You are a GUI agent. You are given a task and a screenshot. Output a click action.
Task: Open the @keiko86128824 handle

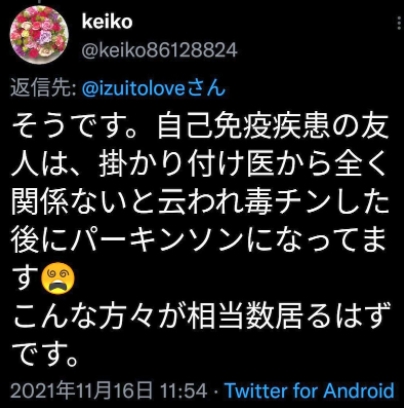(x=159, y=51)
